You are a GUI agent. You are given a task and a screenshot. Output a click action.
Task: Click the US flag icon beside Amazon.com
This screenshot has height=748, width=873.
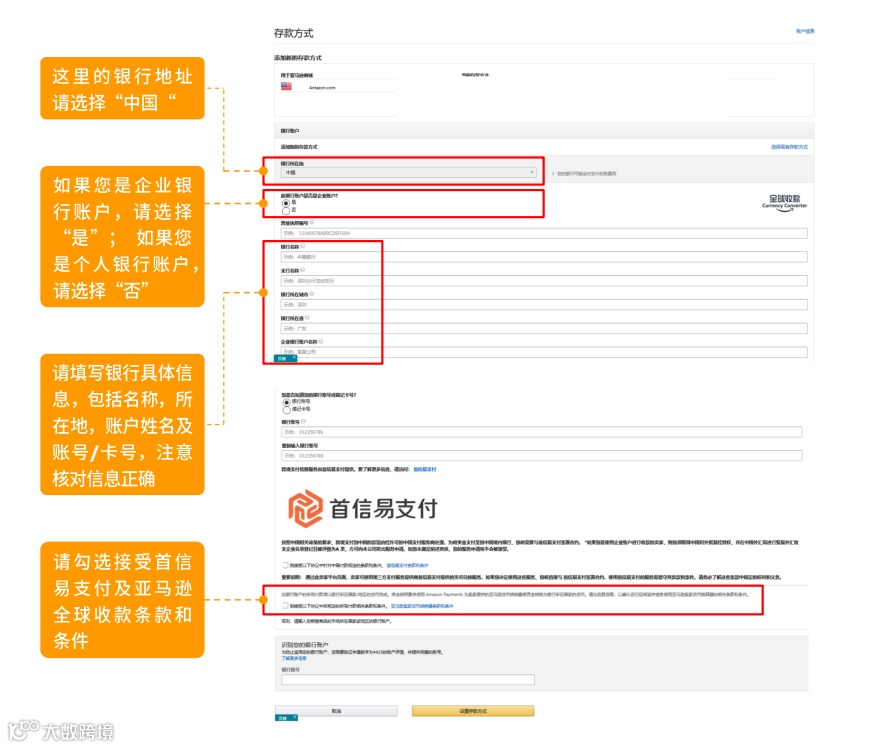tap(286, 86)
